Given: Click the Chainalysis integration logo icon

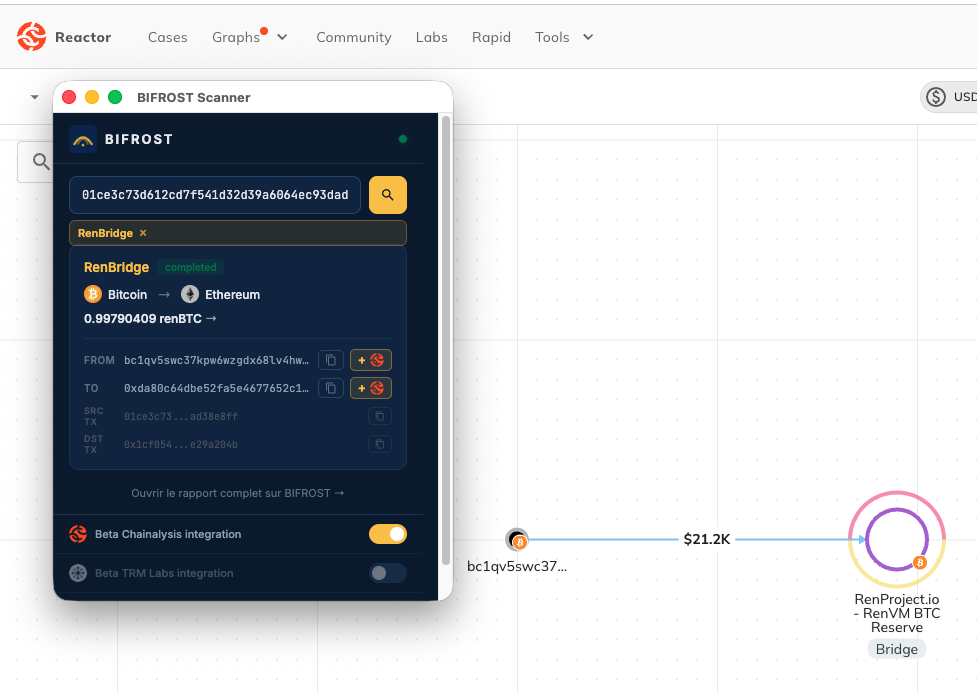Looking at the screenshot, I should pos(78,534).
